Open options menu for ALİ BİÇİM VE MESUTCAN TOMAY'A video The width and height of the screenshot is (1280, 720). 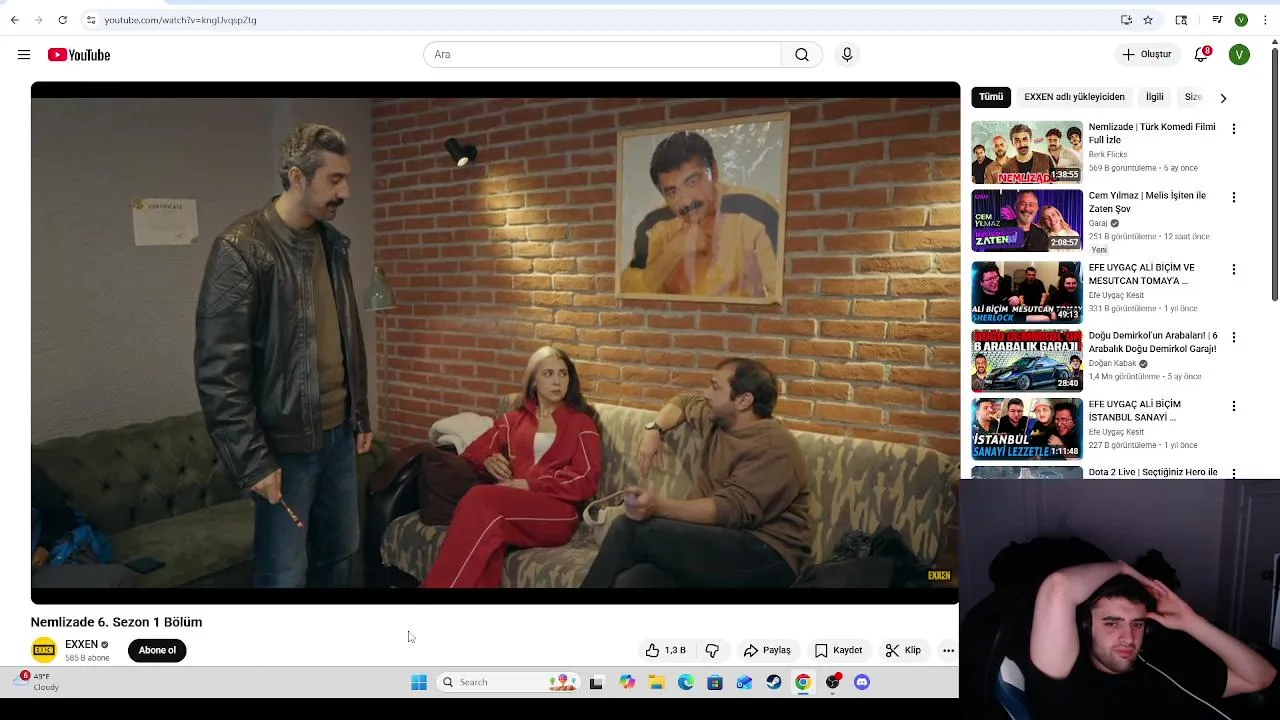pos(1233,269)
